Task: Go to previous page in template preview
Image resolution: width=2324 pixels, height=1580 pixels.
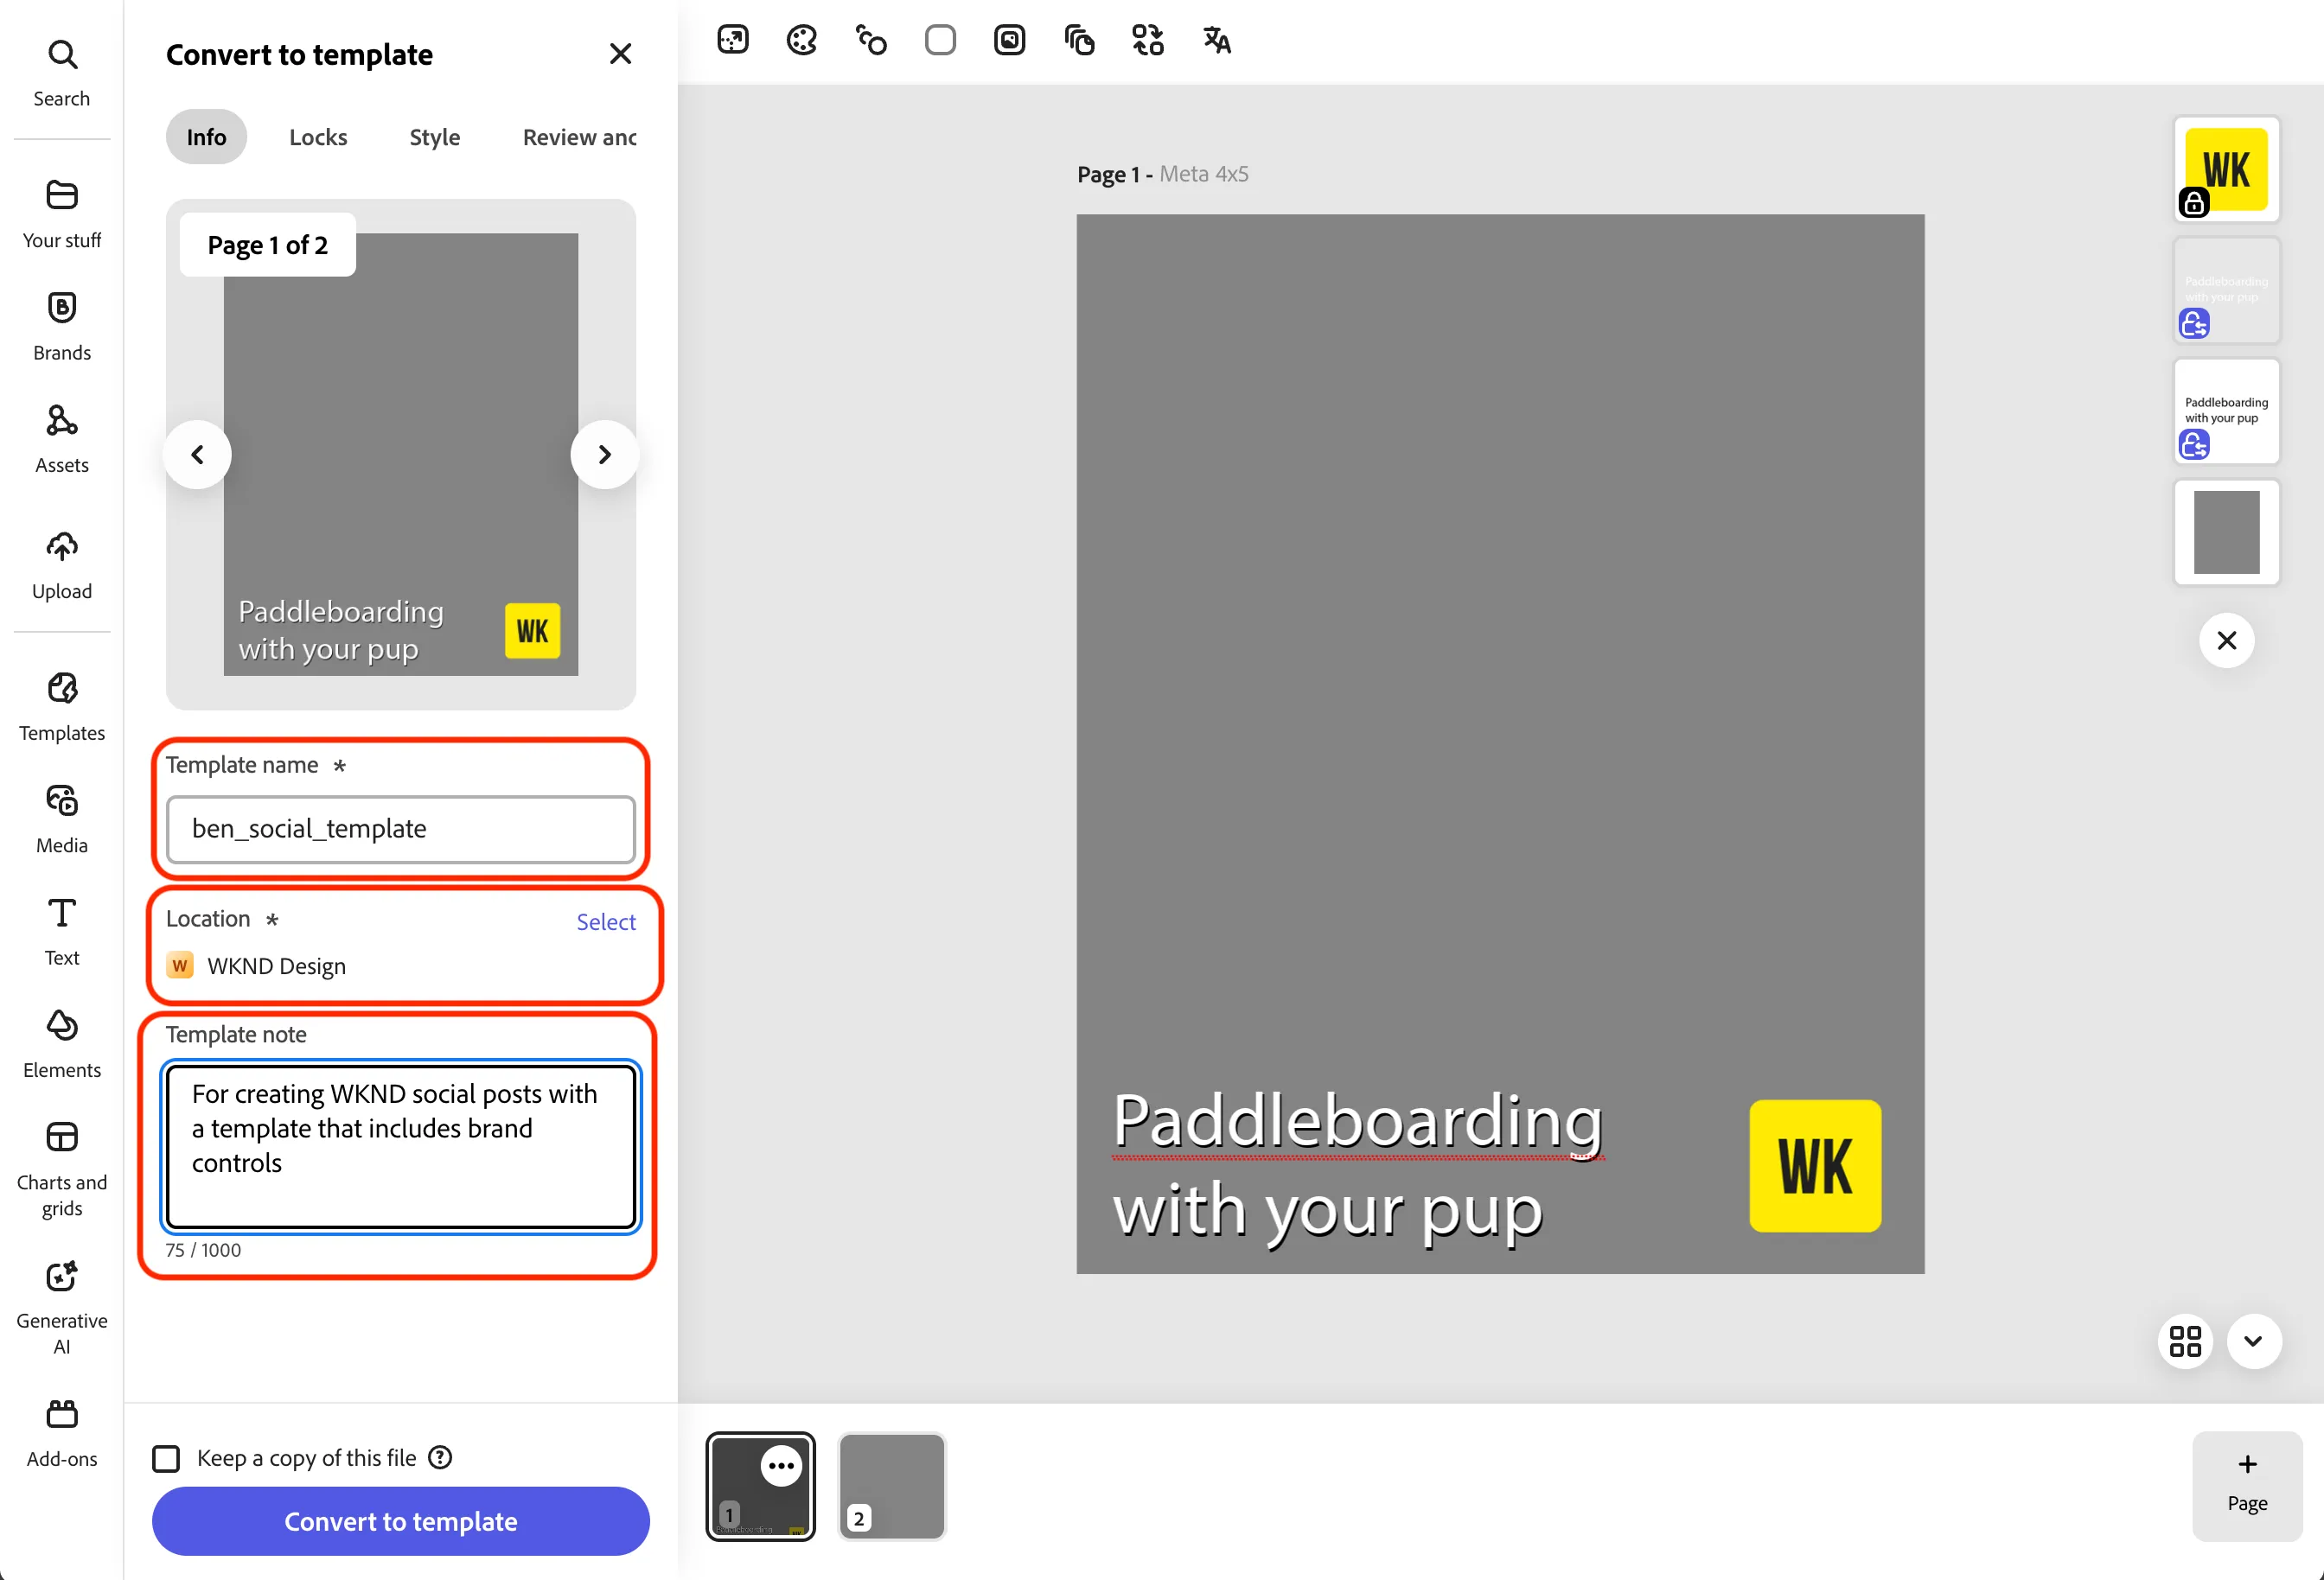Action: pos(197,454)
